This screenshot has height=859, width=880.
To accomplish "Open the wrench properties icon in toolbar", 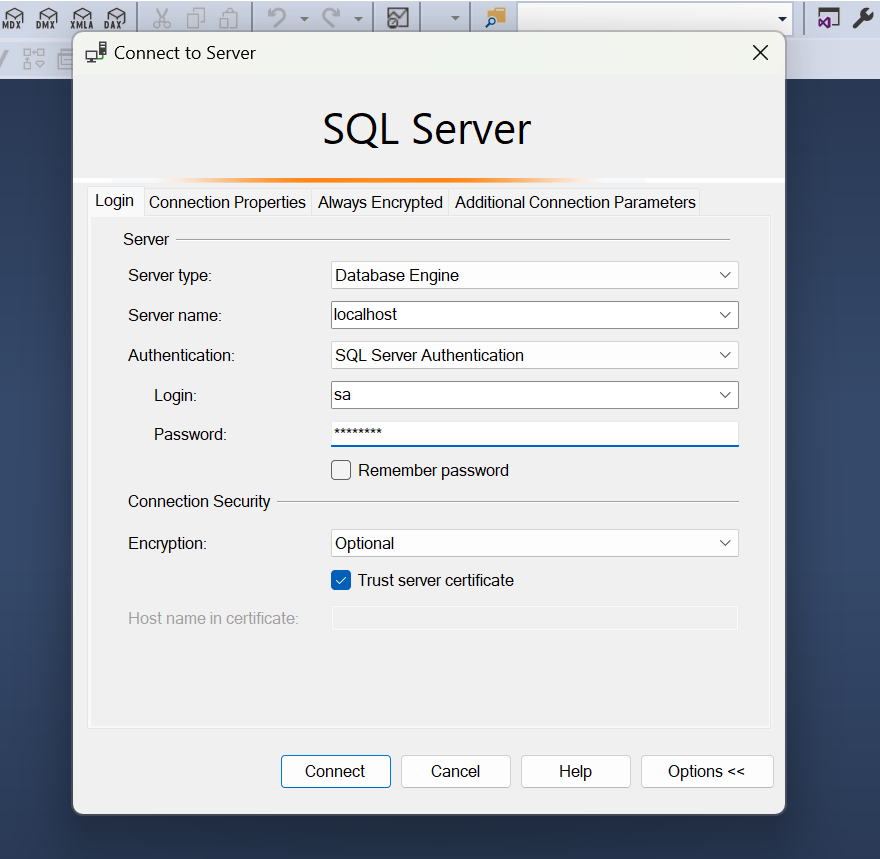I will pos(862,18).
